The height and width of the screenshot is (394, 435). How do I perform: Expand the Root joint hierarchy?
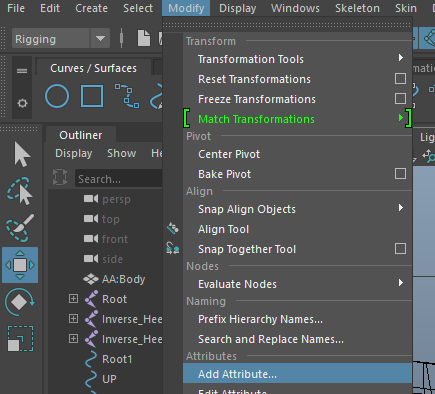[x=73, y=299]
